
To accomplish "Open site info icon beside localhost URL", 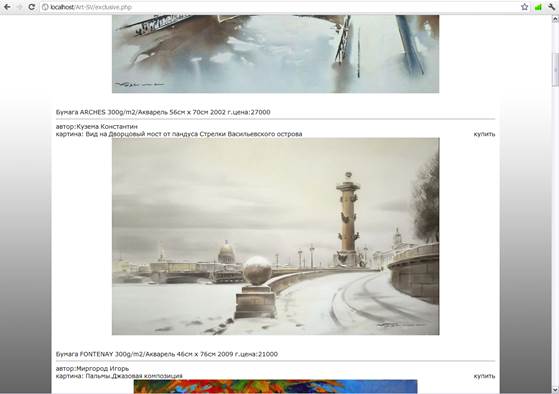I will click(x=45, y=7).
